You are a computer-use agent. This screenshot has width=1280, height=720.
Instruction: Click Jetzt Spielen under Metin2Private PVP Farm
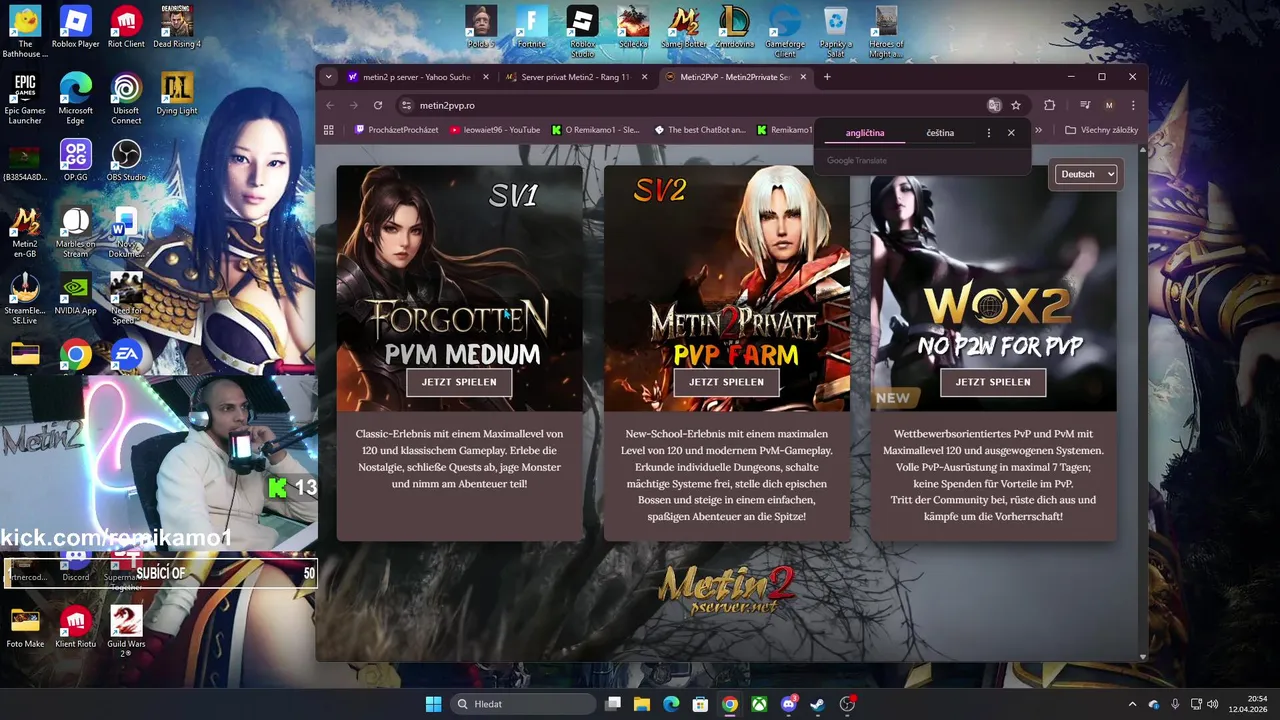pos(726,382)
